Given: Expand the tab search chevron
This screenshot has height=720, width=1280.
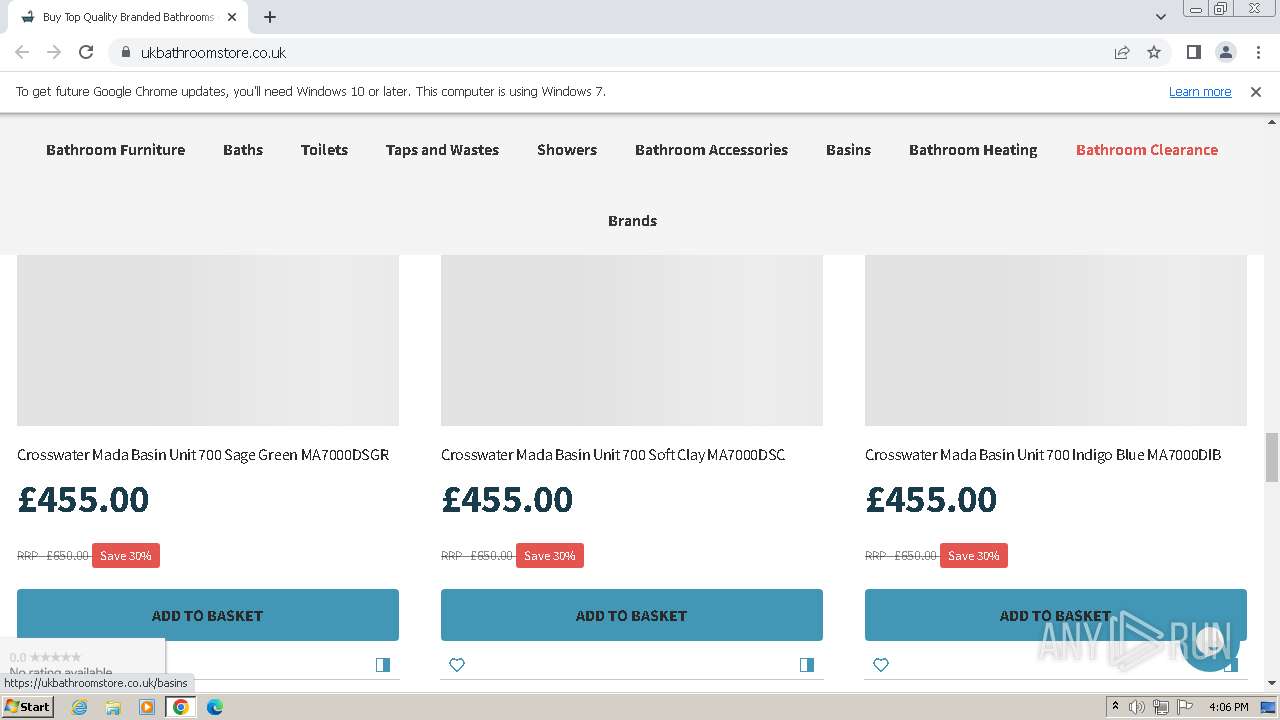Looking at the screenshot, I should click(1160, 17).
